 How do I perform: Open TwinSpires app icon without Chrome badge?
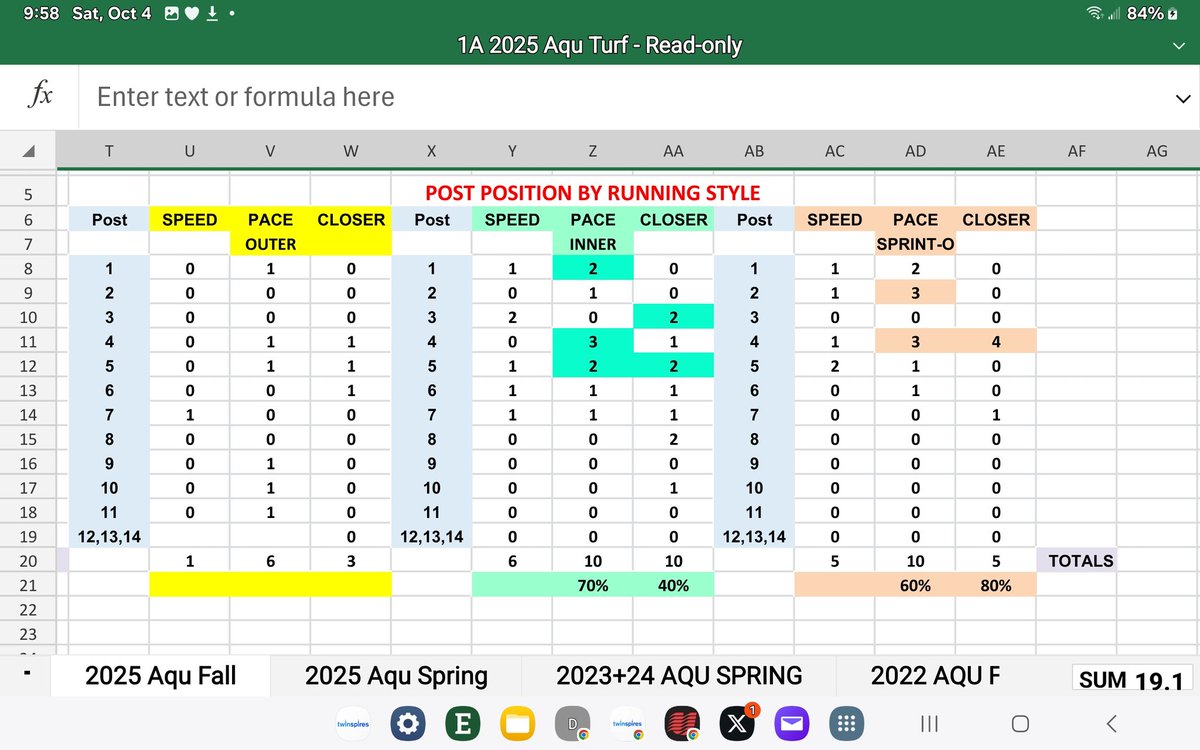[352, 724]
